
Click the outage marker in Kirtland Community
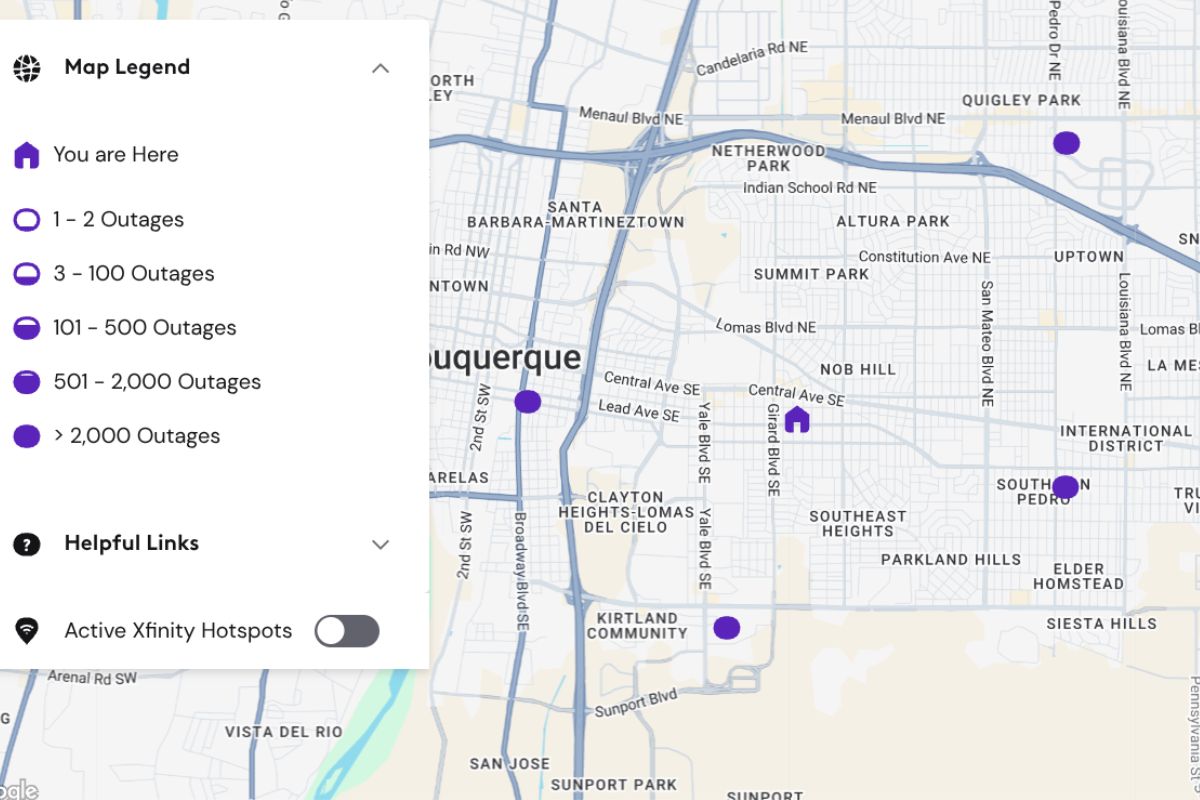[726, 627]
